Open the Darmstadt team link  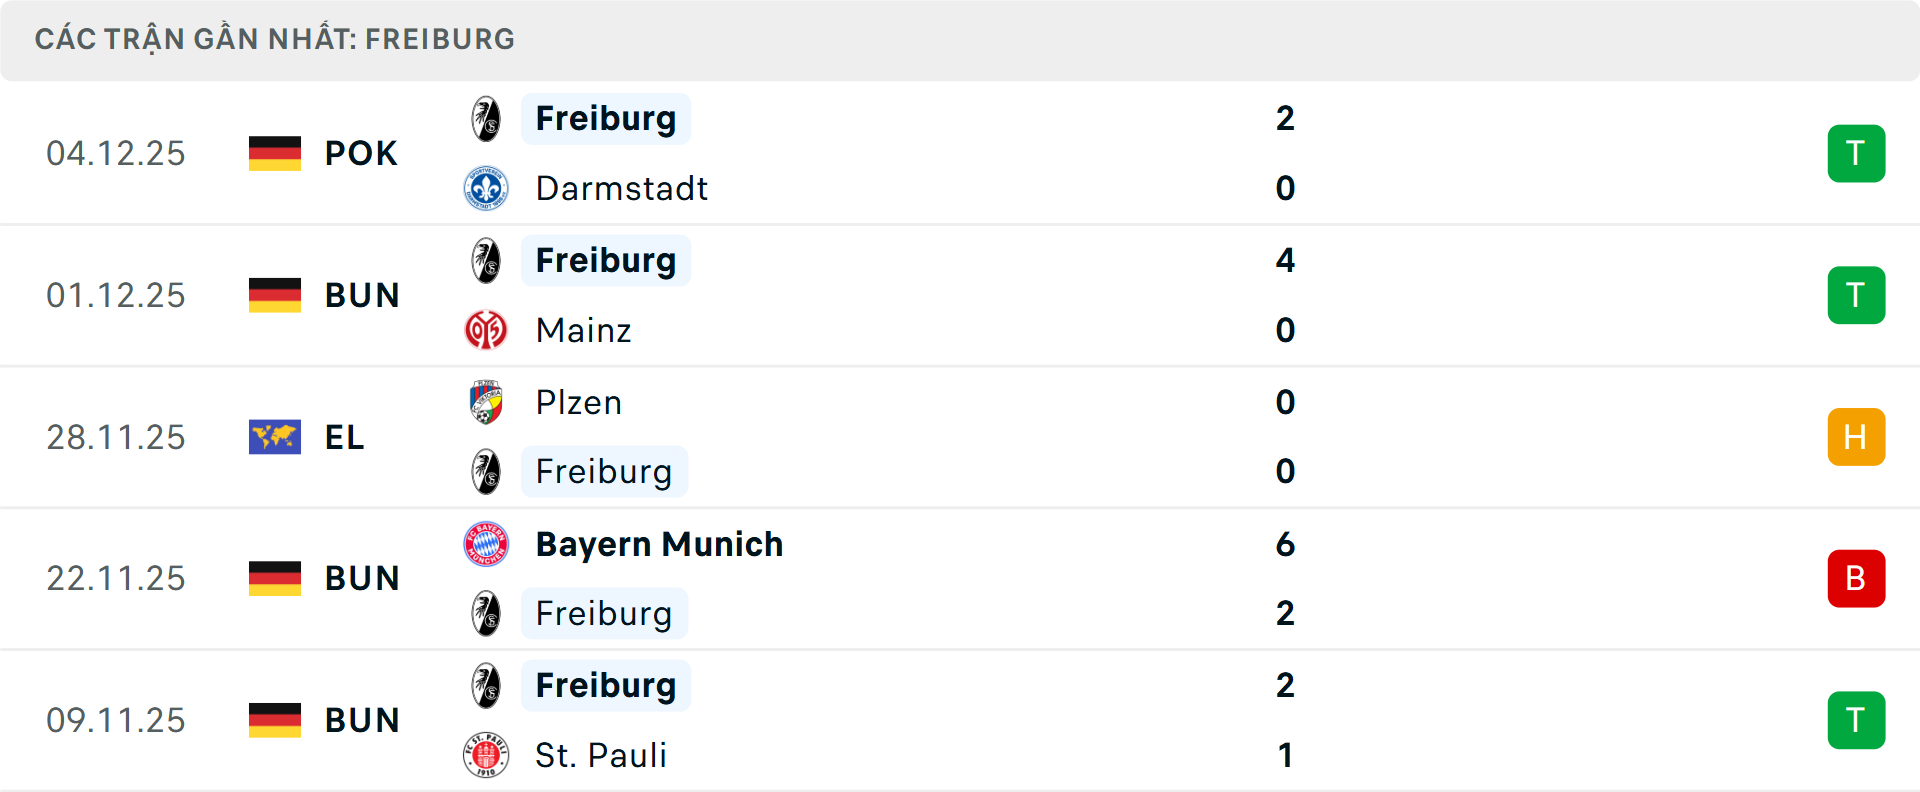[621, 188]
